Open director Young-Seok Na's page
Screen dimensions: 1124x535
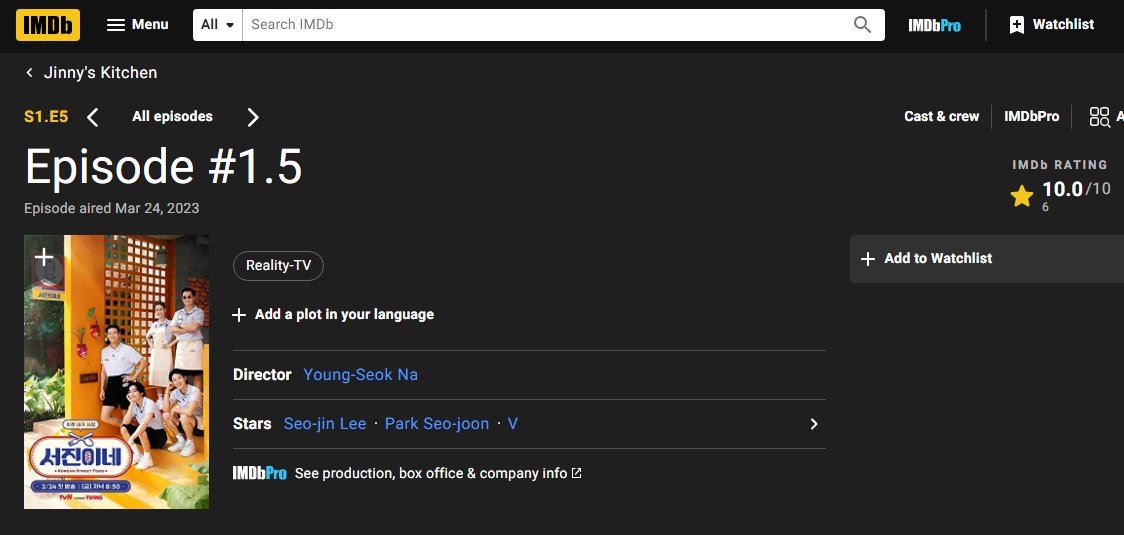(x=361, y=374)
